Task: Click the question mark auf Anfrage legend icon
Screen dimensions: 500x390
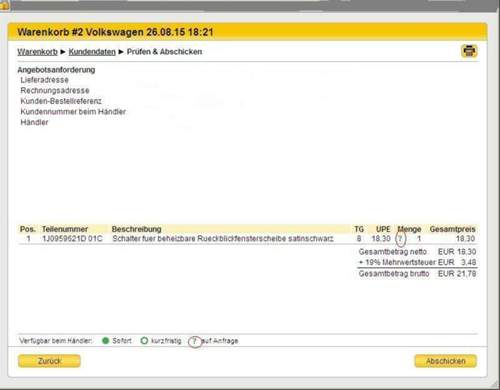Action: 195,341
